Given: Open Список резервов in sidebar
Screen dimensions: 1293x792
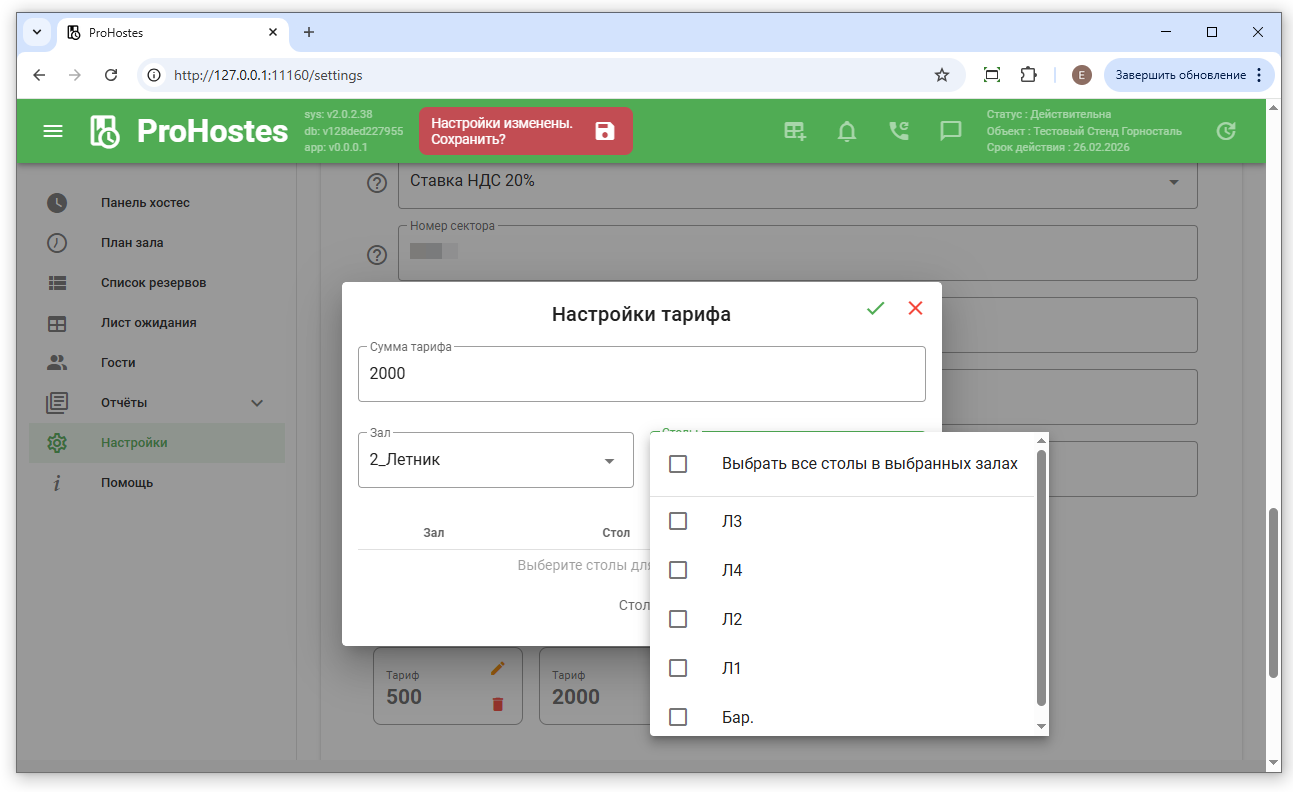Looking at the screenshot, I should click(153, 283).
